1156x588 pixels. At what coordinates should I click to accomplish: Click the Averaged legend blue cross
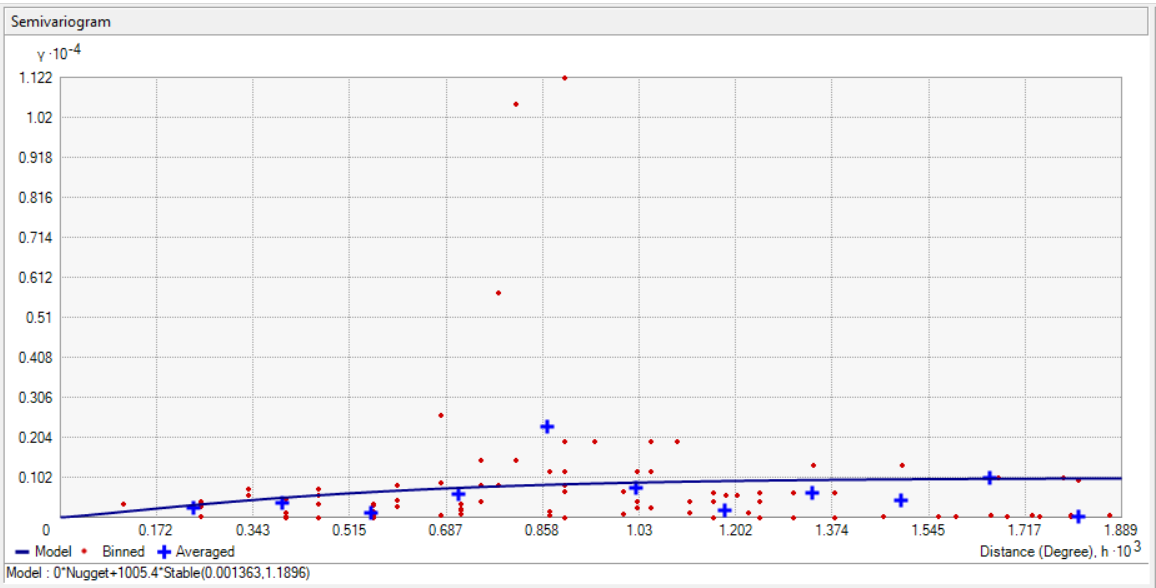(165, 552)
